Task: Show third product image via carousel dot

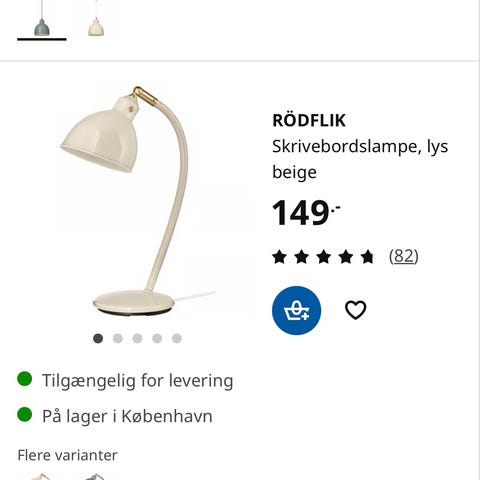Action: point(137,338)
